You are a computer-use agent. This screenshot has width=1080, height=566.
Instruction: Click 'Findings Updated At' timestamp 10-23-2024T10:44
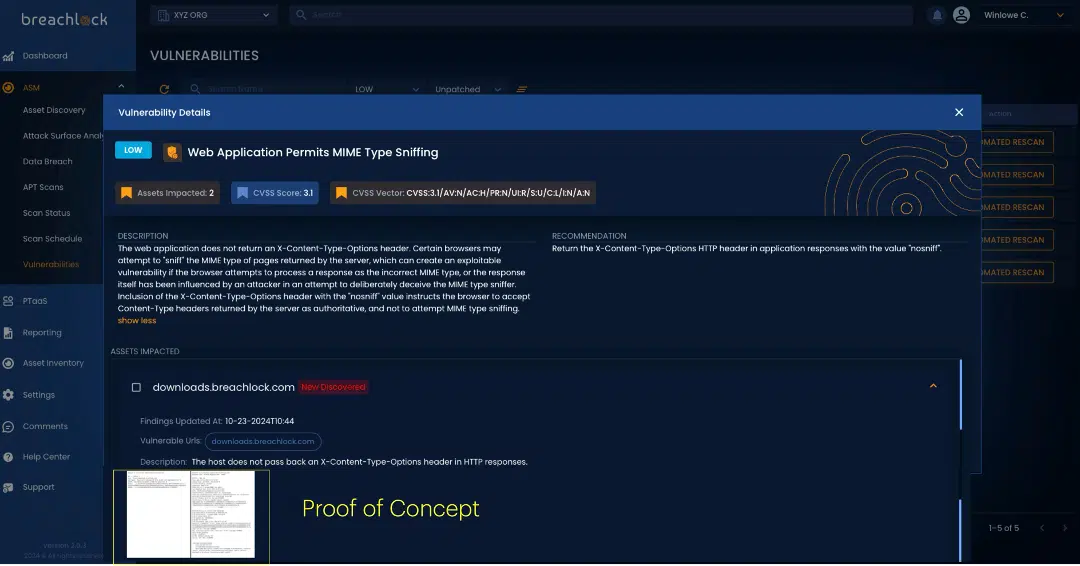pos(259,421)
